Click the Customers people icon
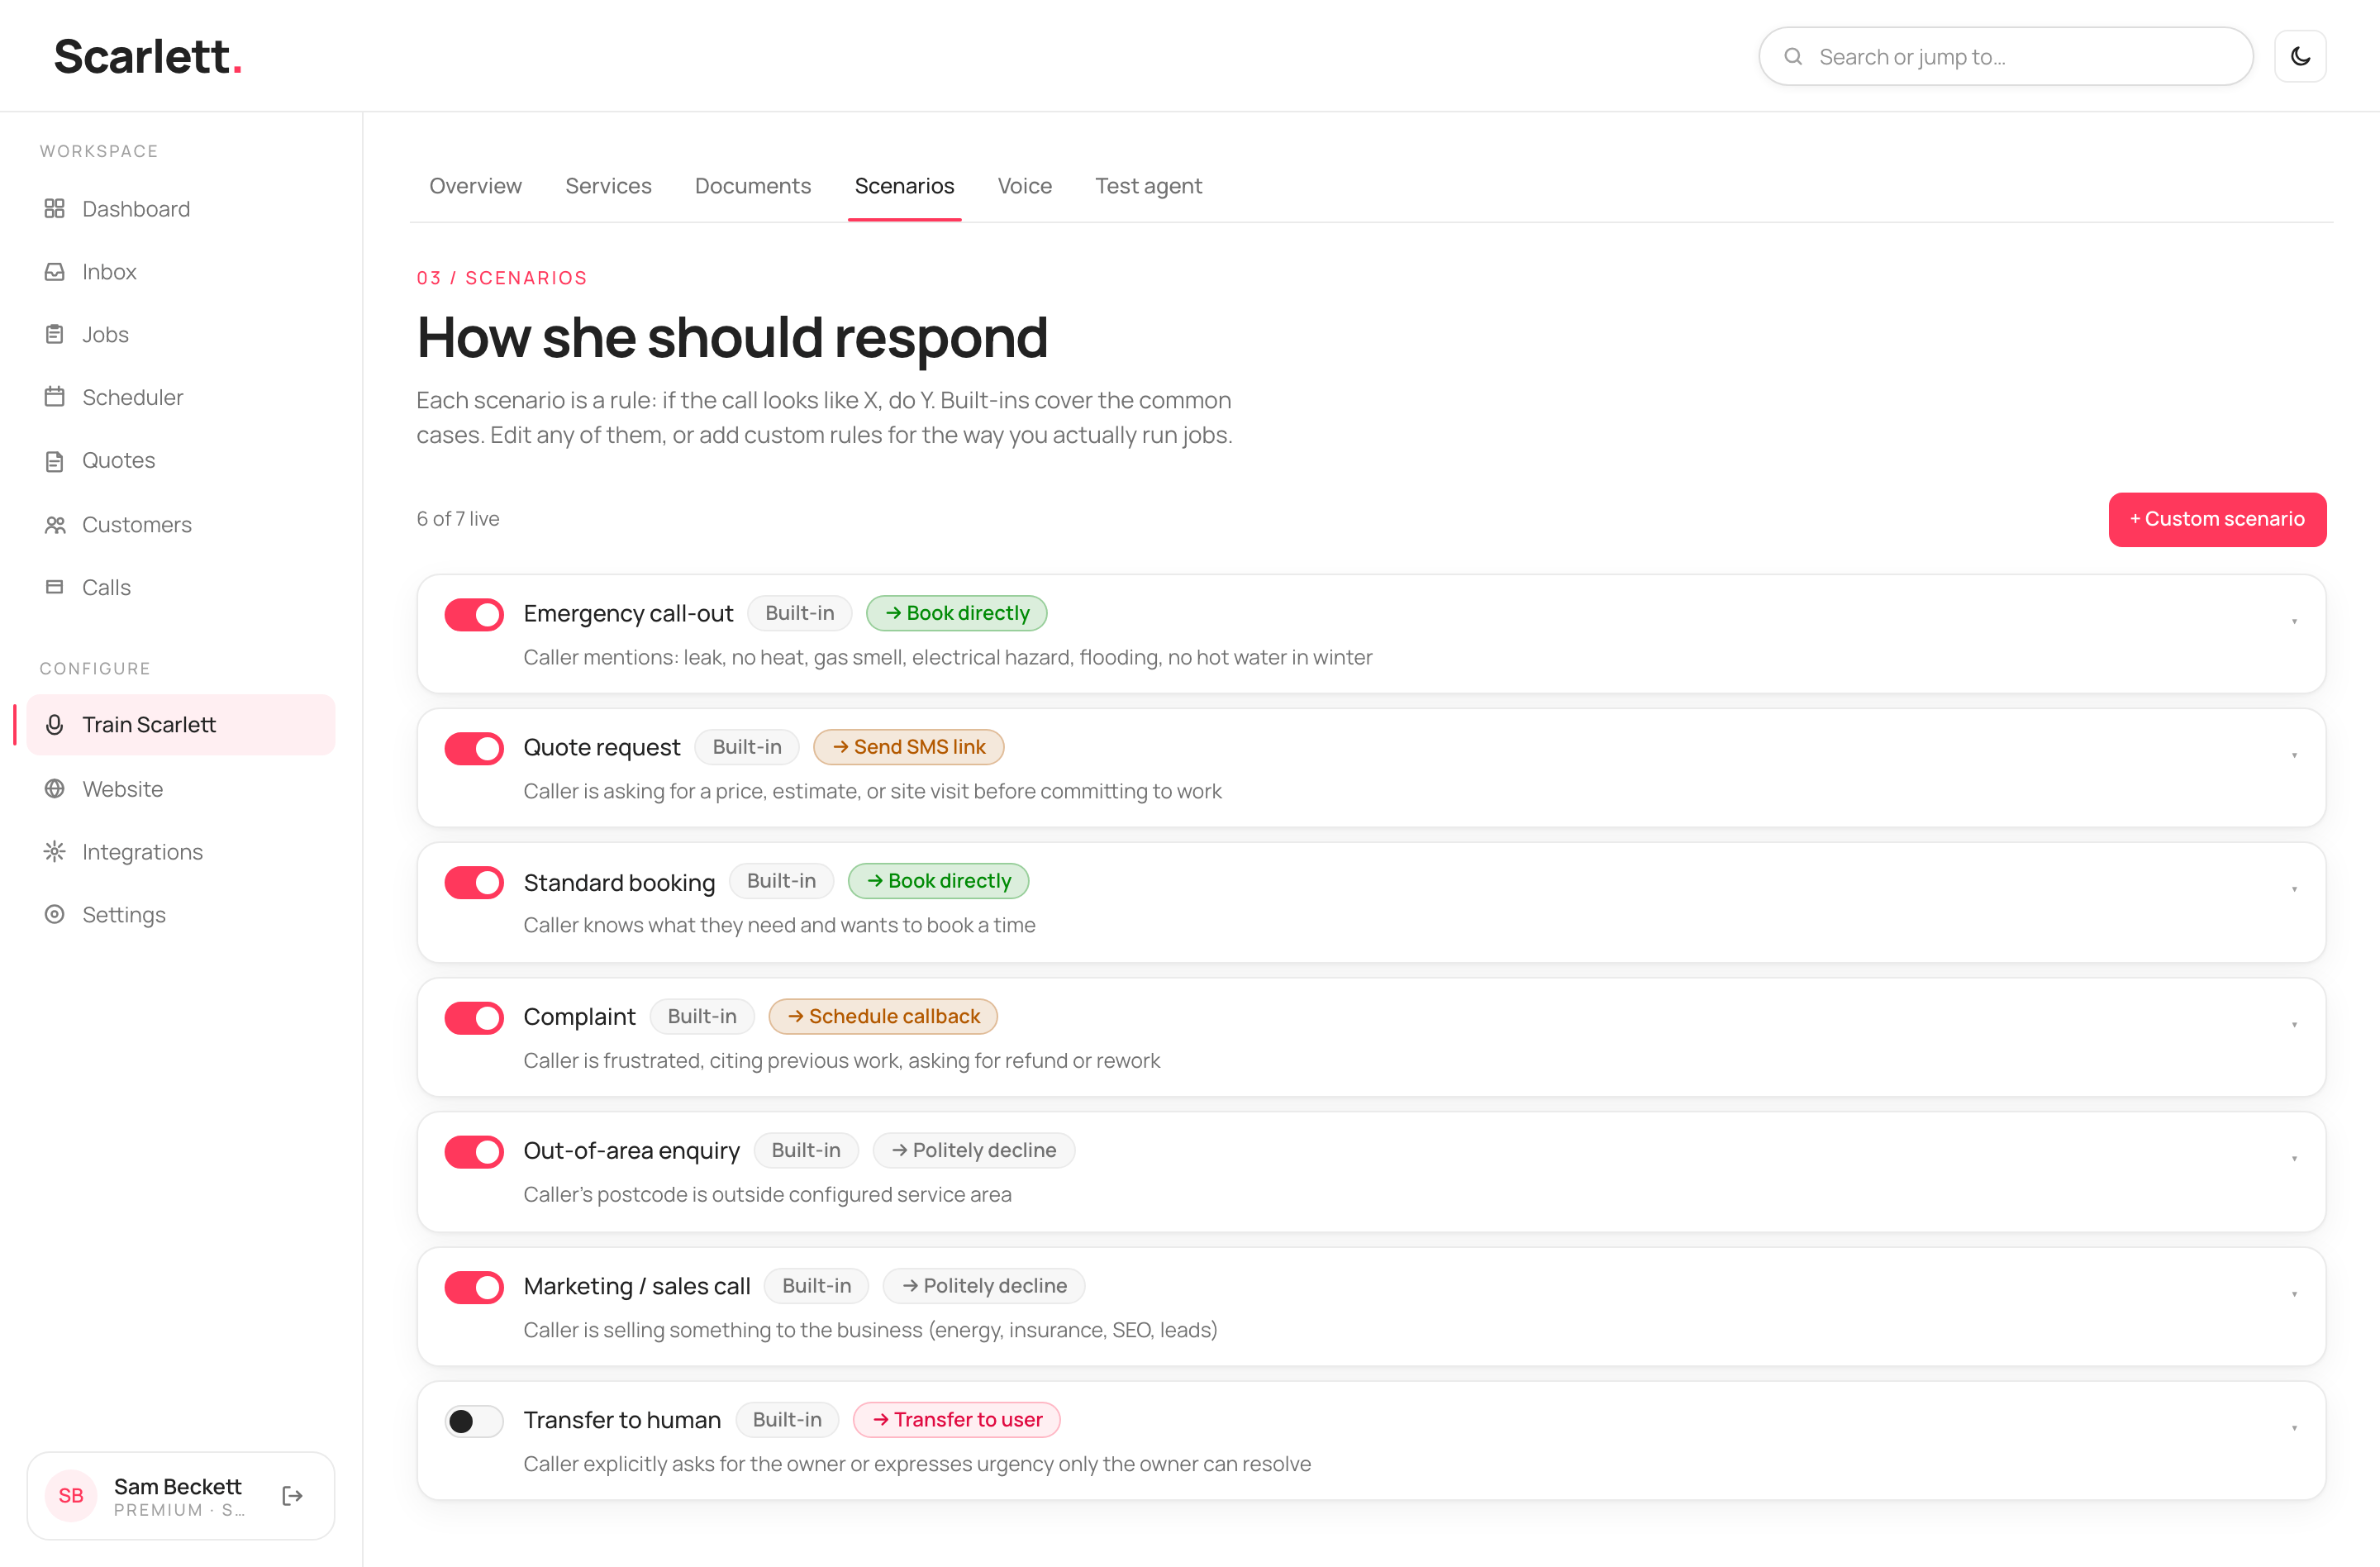 point(55,525)
